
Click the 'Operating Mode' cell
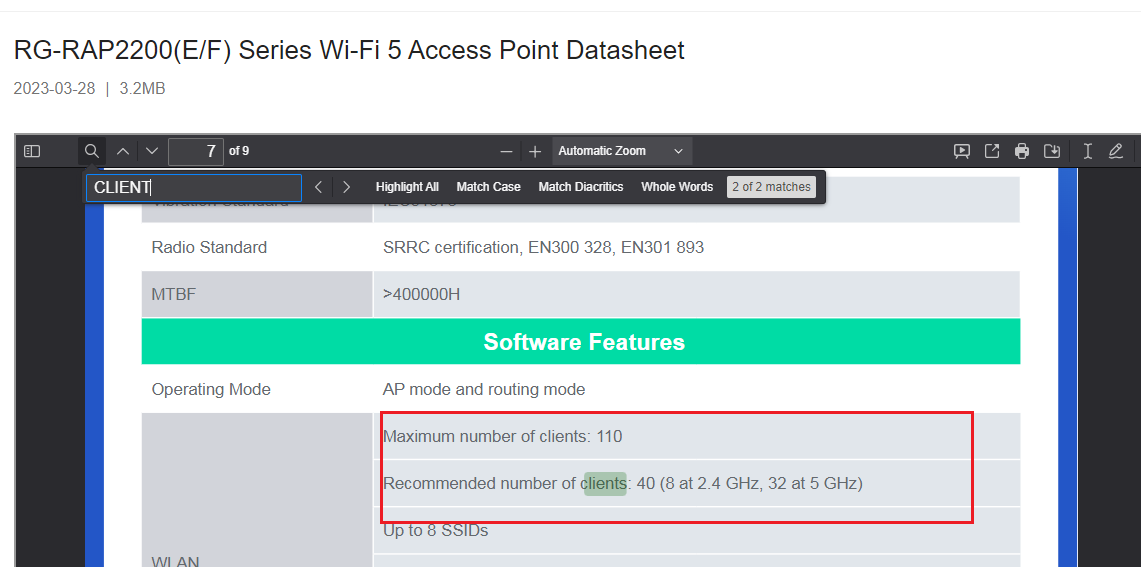coord(211,389)
